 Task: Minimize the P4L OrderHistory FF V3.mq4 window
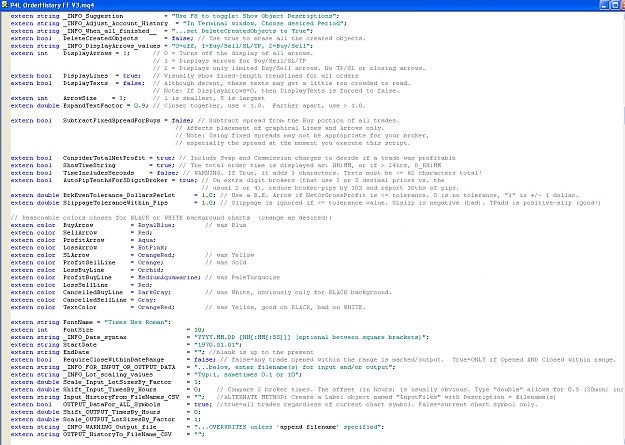[603, 5]
